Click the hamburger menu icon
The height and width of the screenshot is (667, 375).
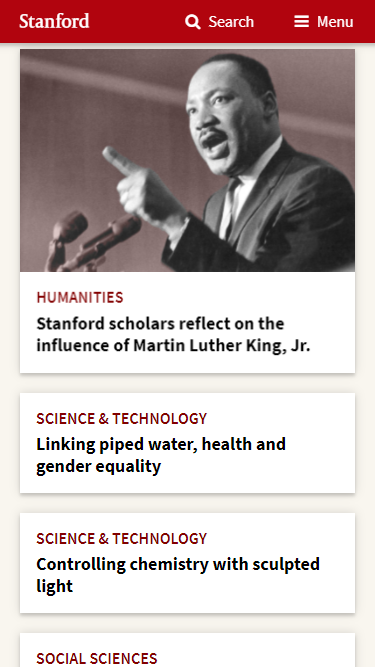click(301, 22)
